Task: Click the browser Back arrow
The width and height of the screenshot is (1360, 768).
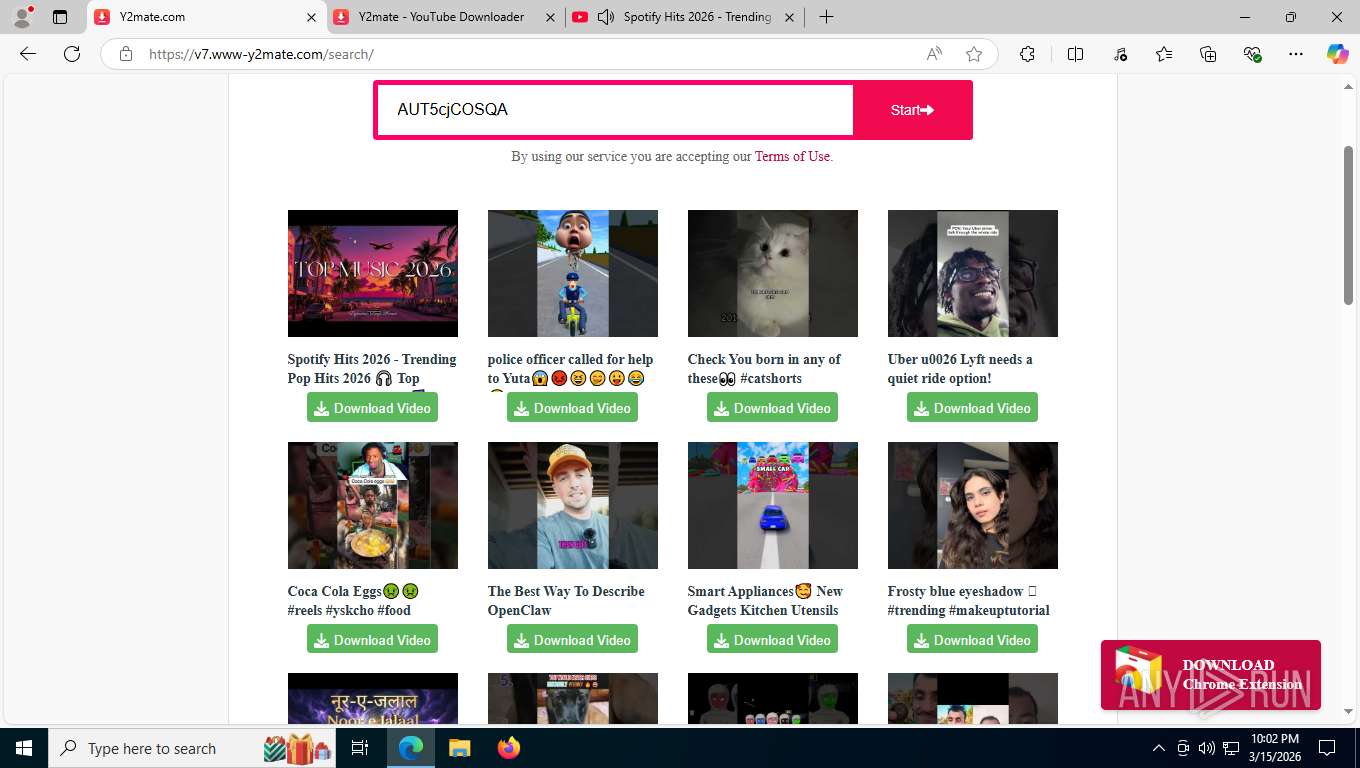Action: coord(28,54)
